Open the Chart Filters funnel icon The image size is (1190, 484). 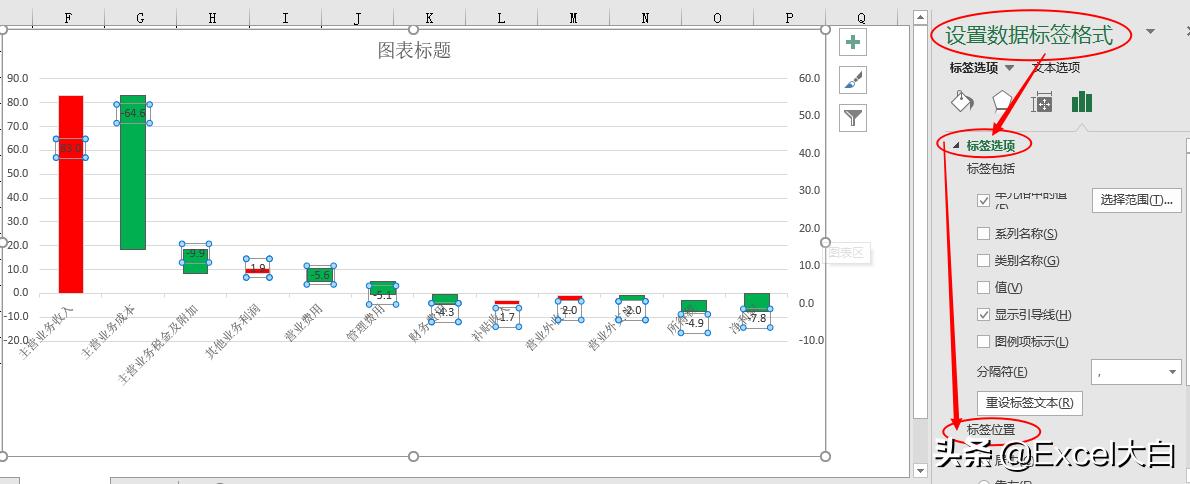click(x=853, y=118)
